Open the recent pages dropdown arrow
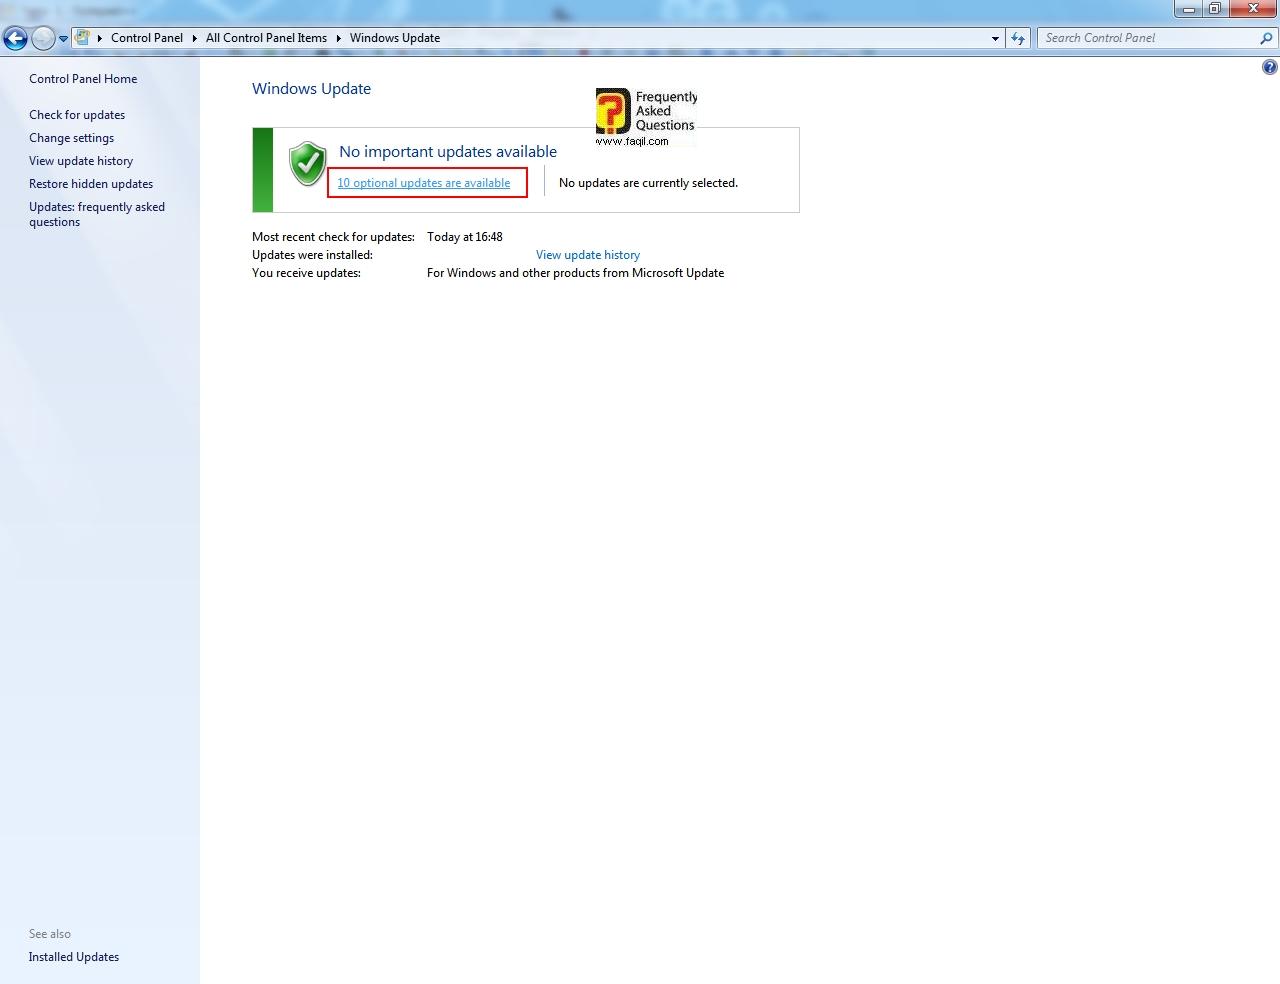 pos(63,39)
